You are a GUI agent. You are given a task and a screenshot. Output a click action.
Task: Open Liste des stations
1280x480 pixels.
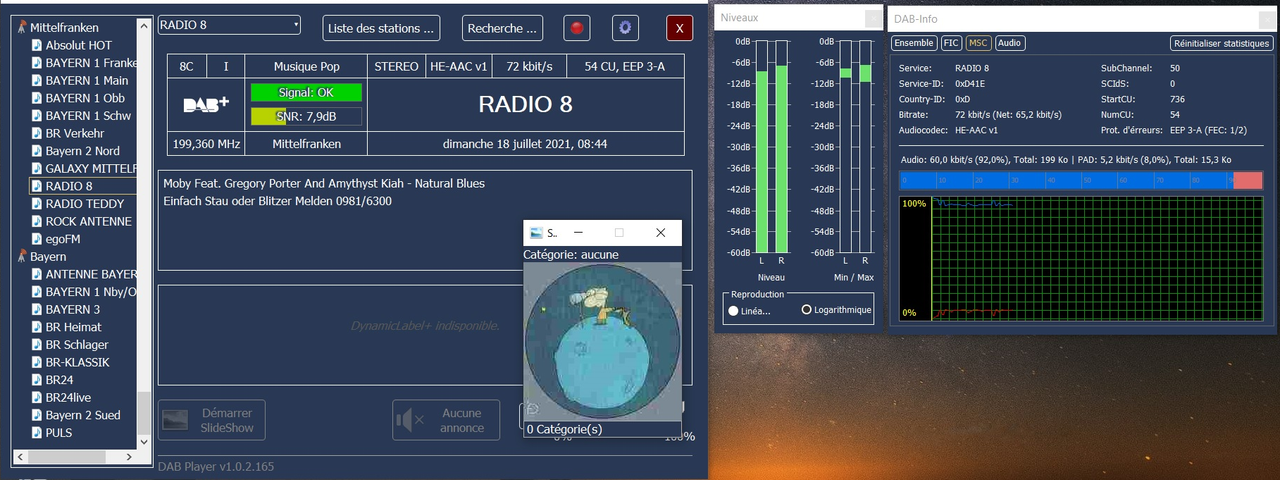(381, 28)
